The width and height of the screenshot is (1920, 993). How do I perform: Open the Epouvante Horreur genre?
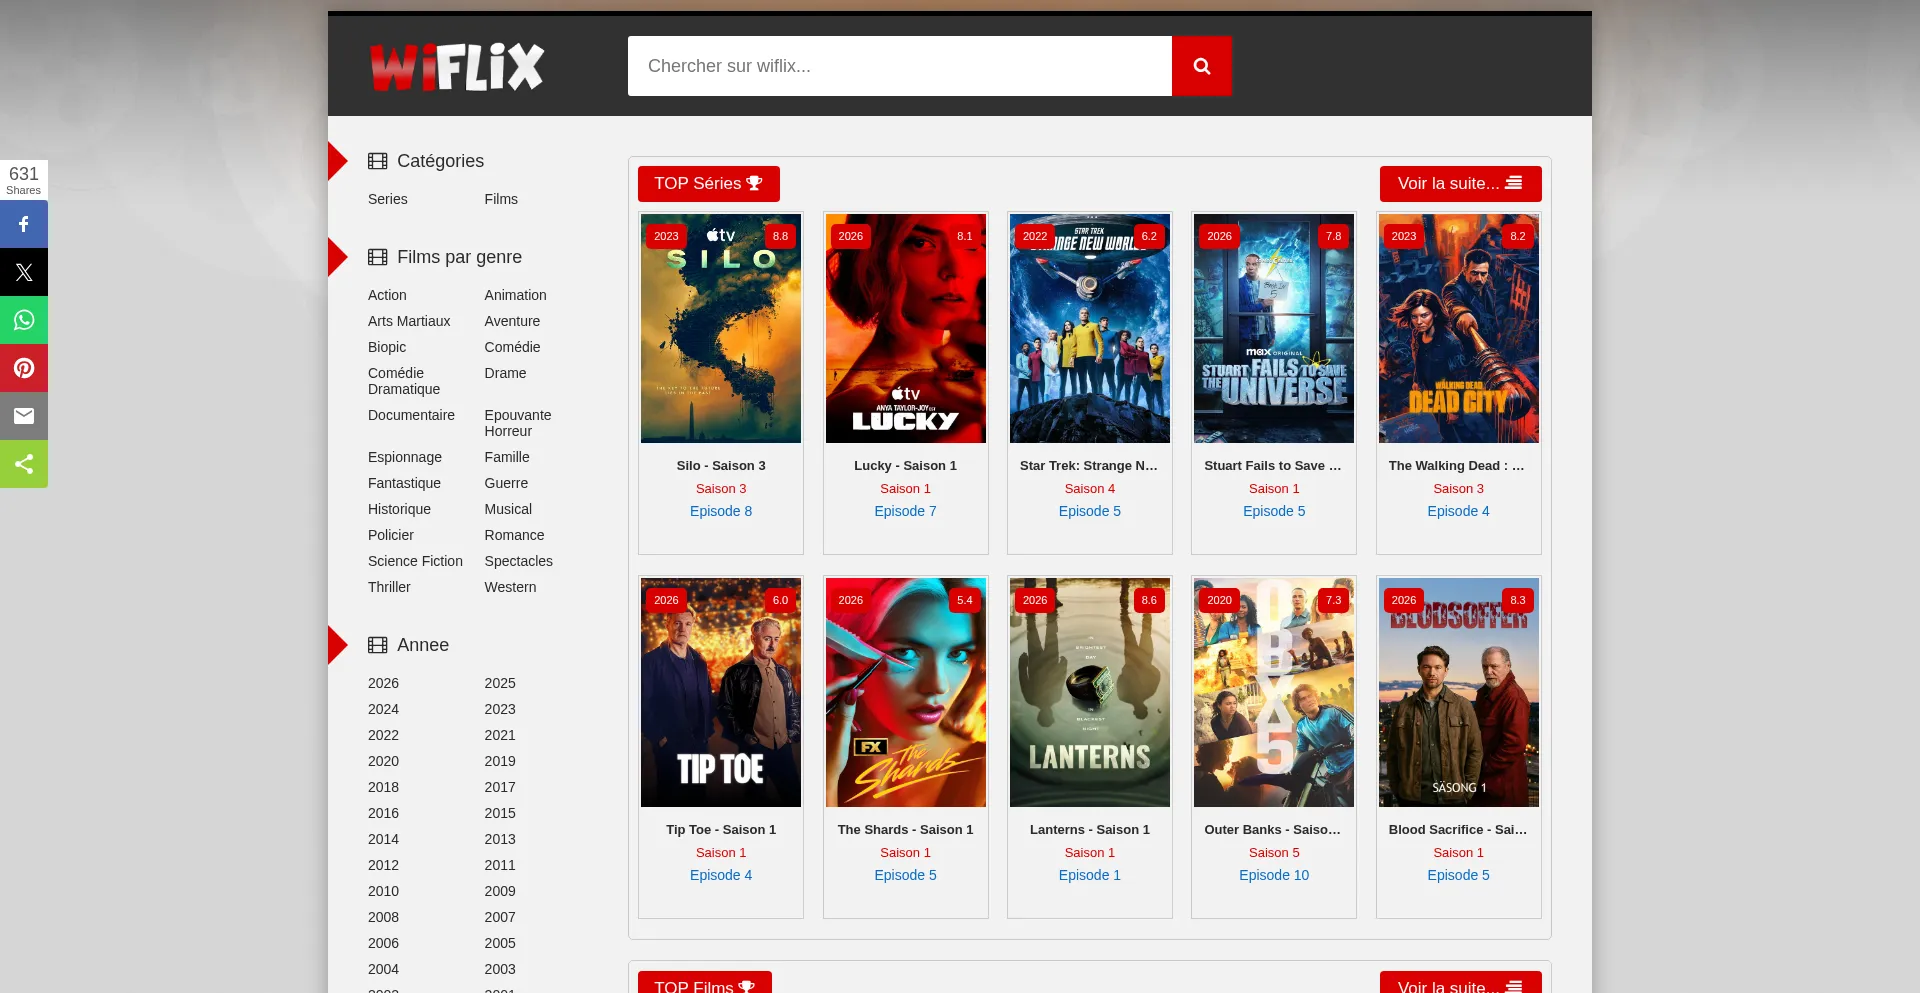(518, 423)
